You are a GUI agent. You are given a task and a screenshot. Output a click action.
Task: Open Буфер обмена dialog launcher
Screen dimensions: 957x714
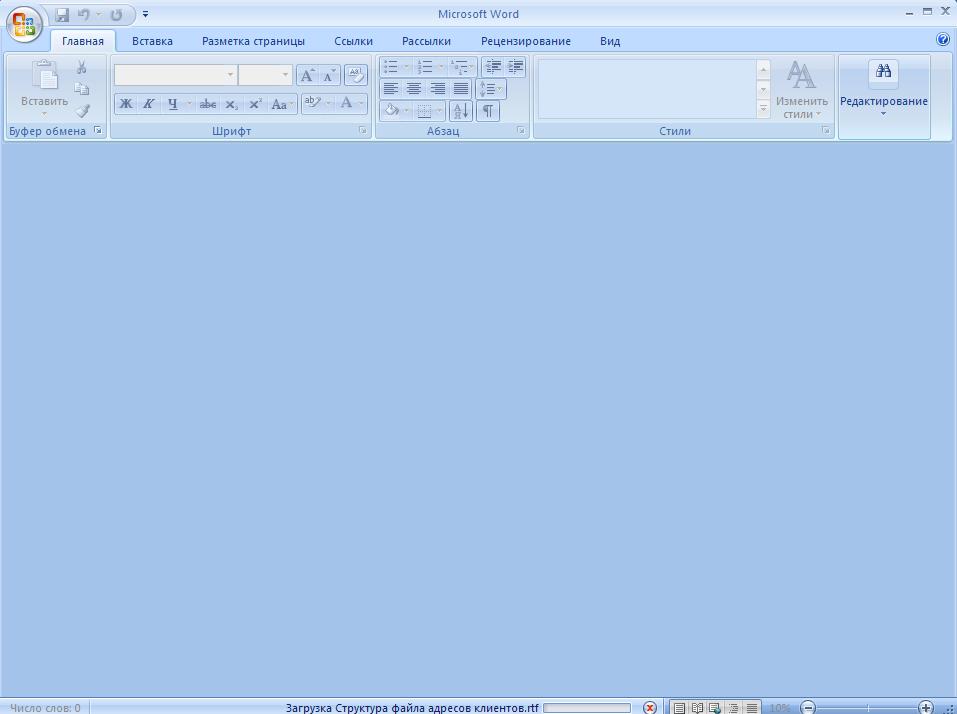[x=98, y=130]
